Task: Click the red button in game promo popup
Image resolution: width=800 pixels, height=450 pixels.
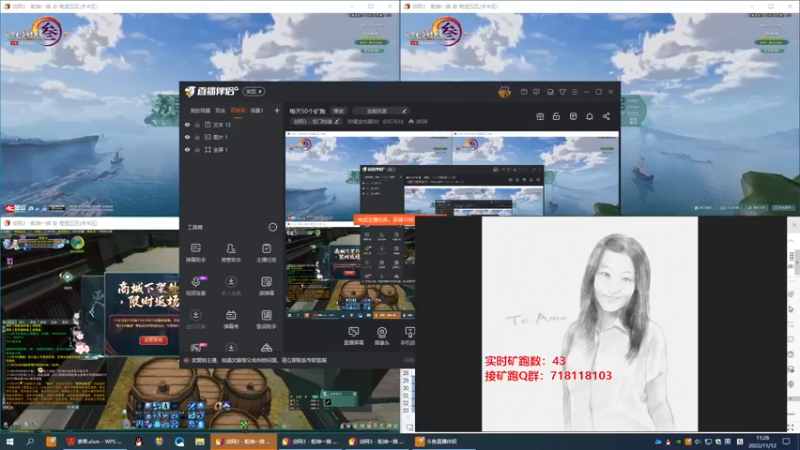Action: click(x=154, y=340)
